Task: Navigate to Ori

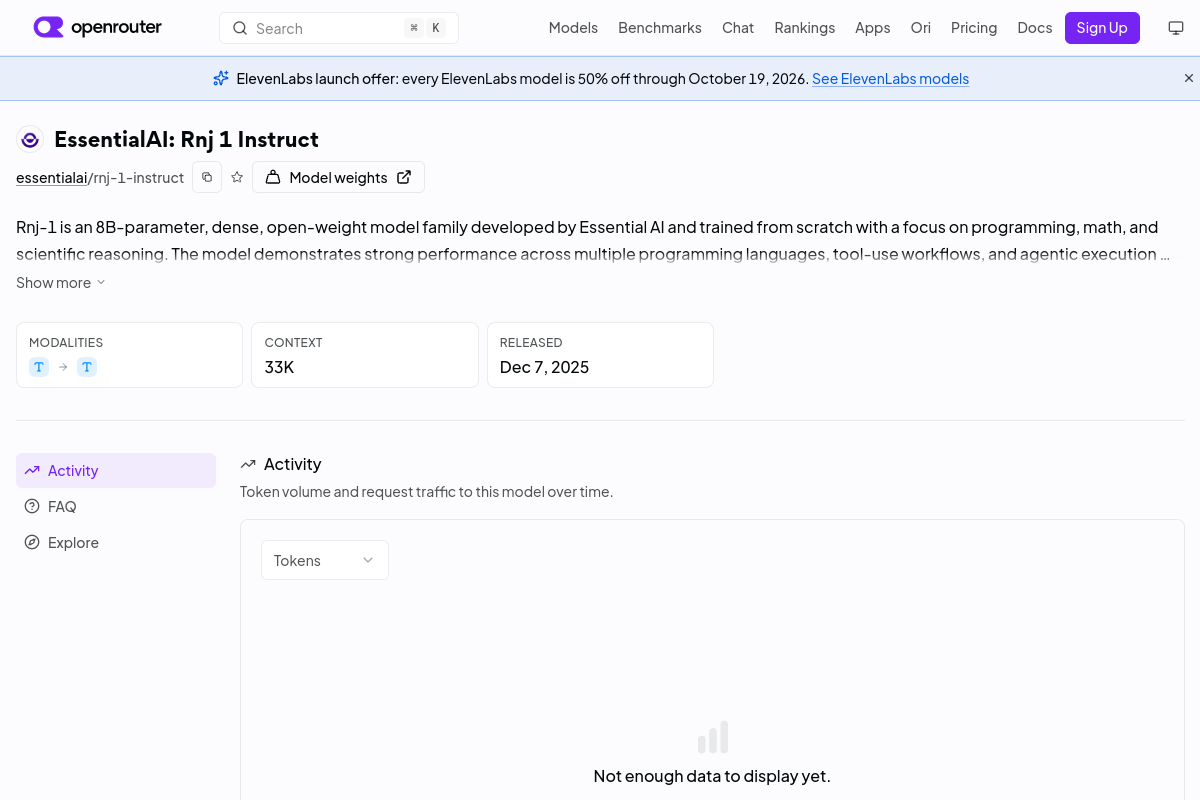Action: coord(921,28)
